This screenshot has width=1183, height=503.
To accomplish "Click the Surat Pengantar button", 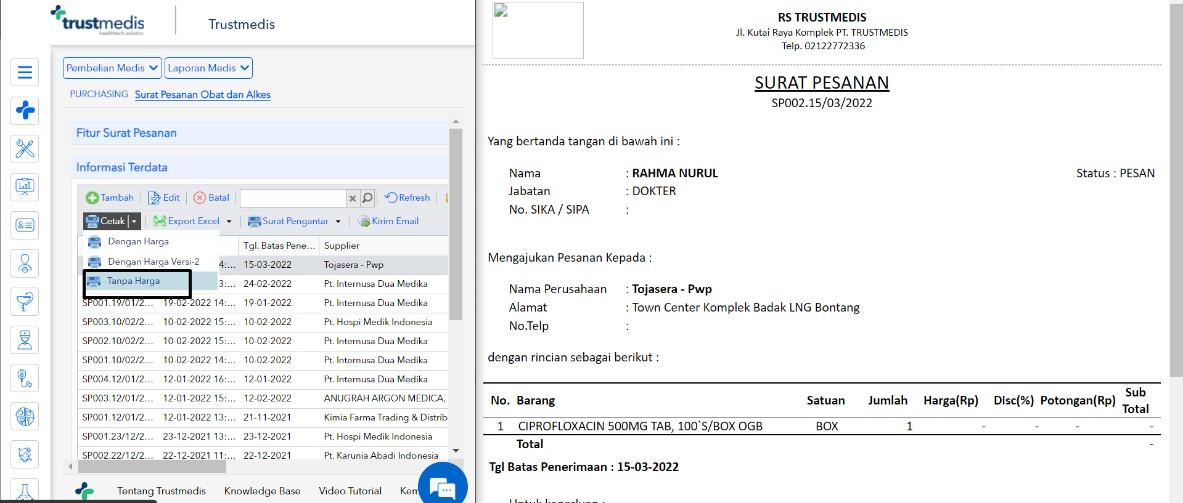I will [x=289, y=221].
